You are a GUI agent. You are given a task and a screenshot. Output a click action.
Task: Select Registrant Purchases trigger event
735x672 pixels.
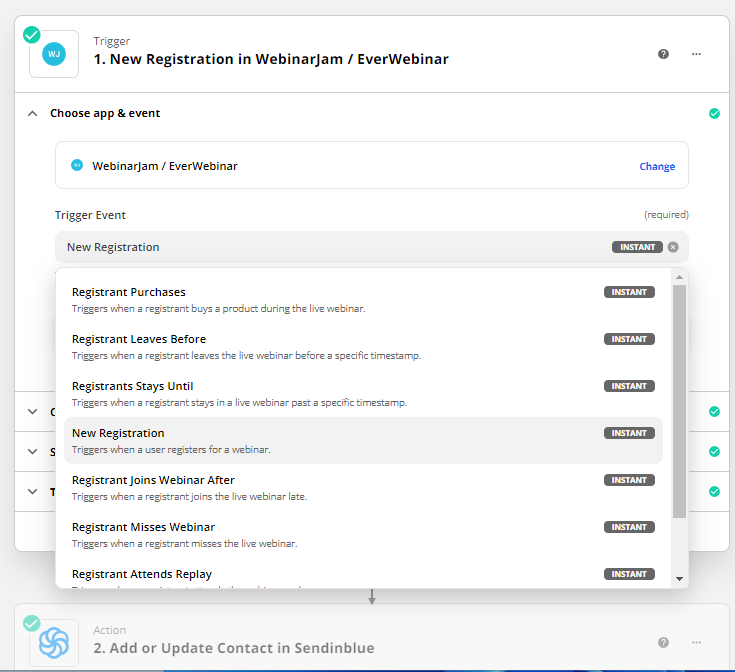pyautogui.click(x=363, y=300)
